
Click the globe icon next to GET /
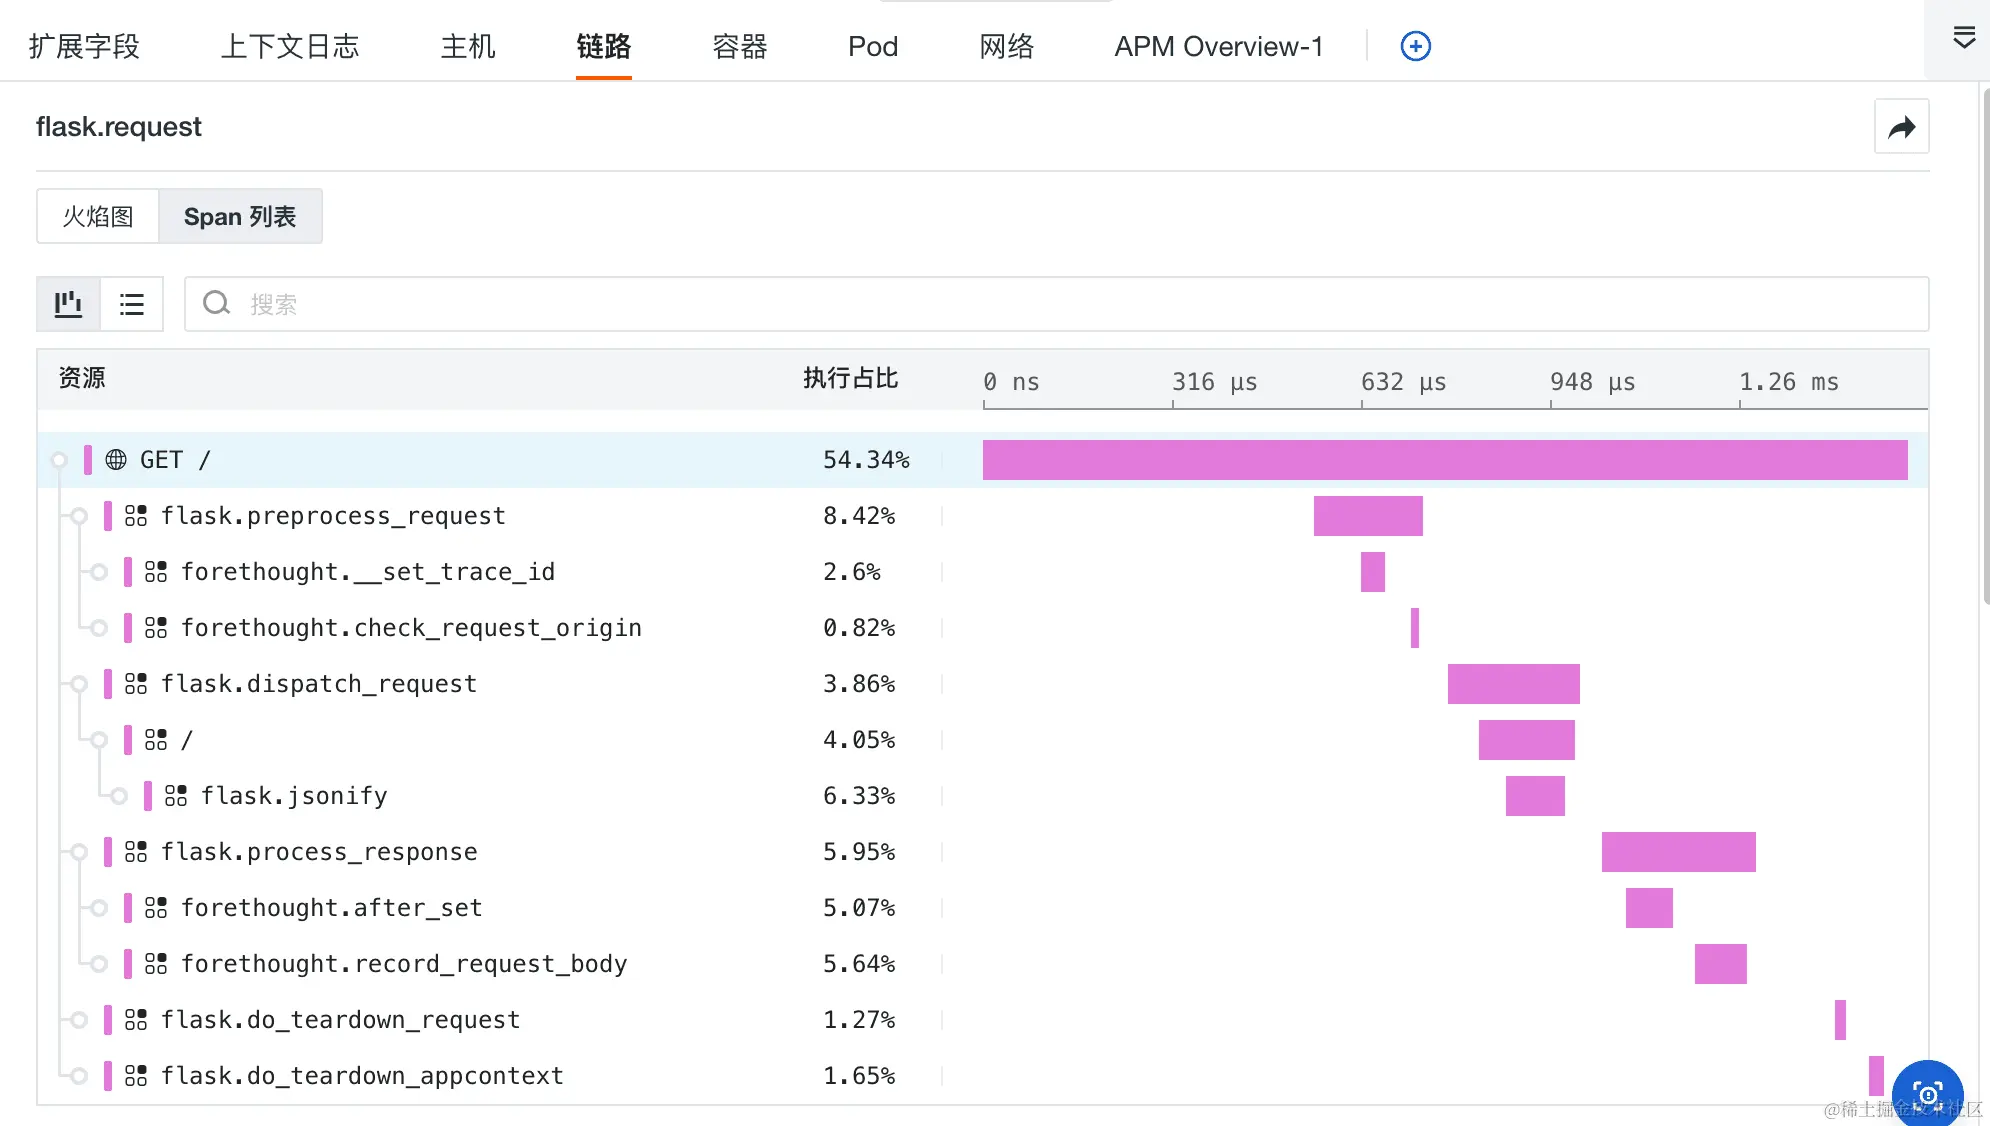116,460
